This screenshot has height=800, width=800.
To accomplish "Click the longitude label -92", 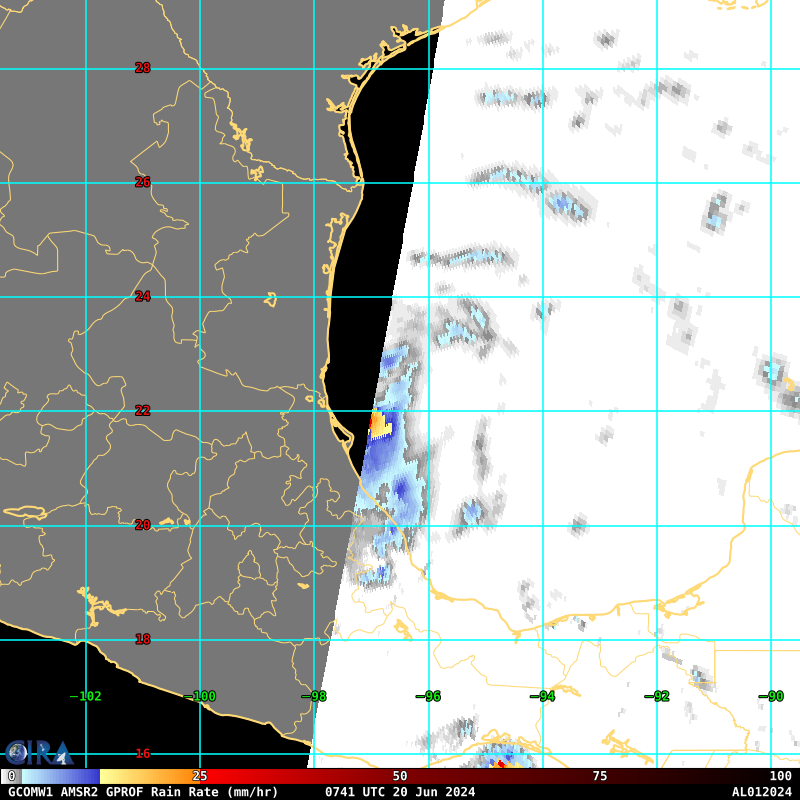I will click(657, 696).
